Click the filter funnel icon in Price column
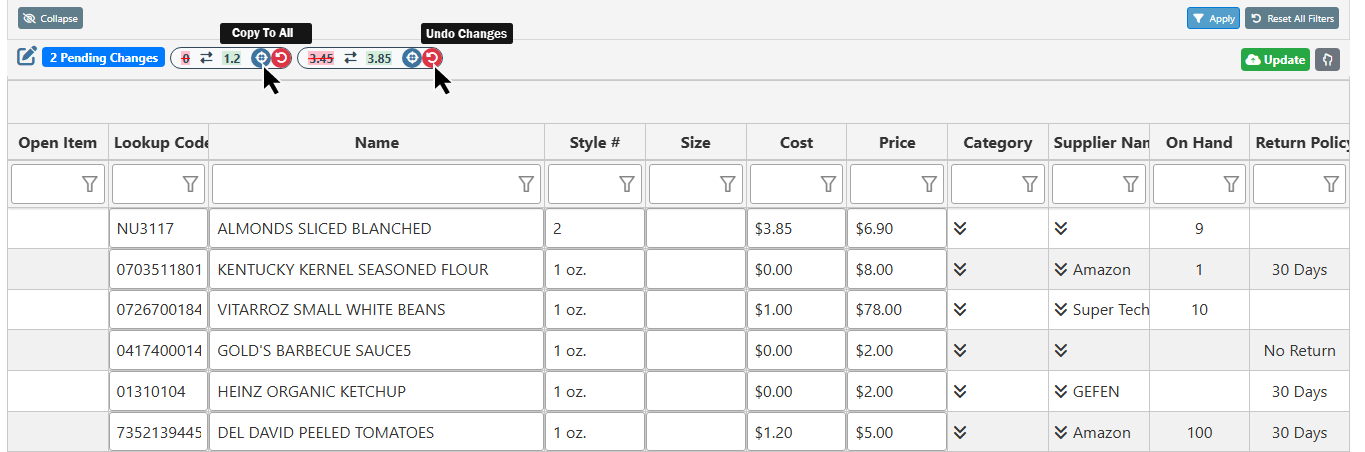 tap(929, 184)
